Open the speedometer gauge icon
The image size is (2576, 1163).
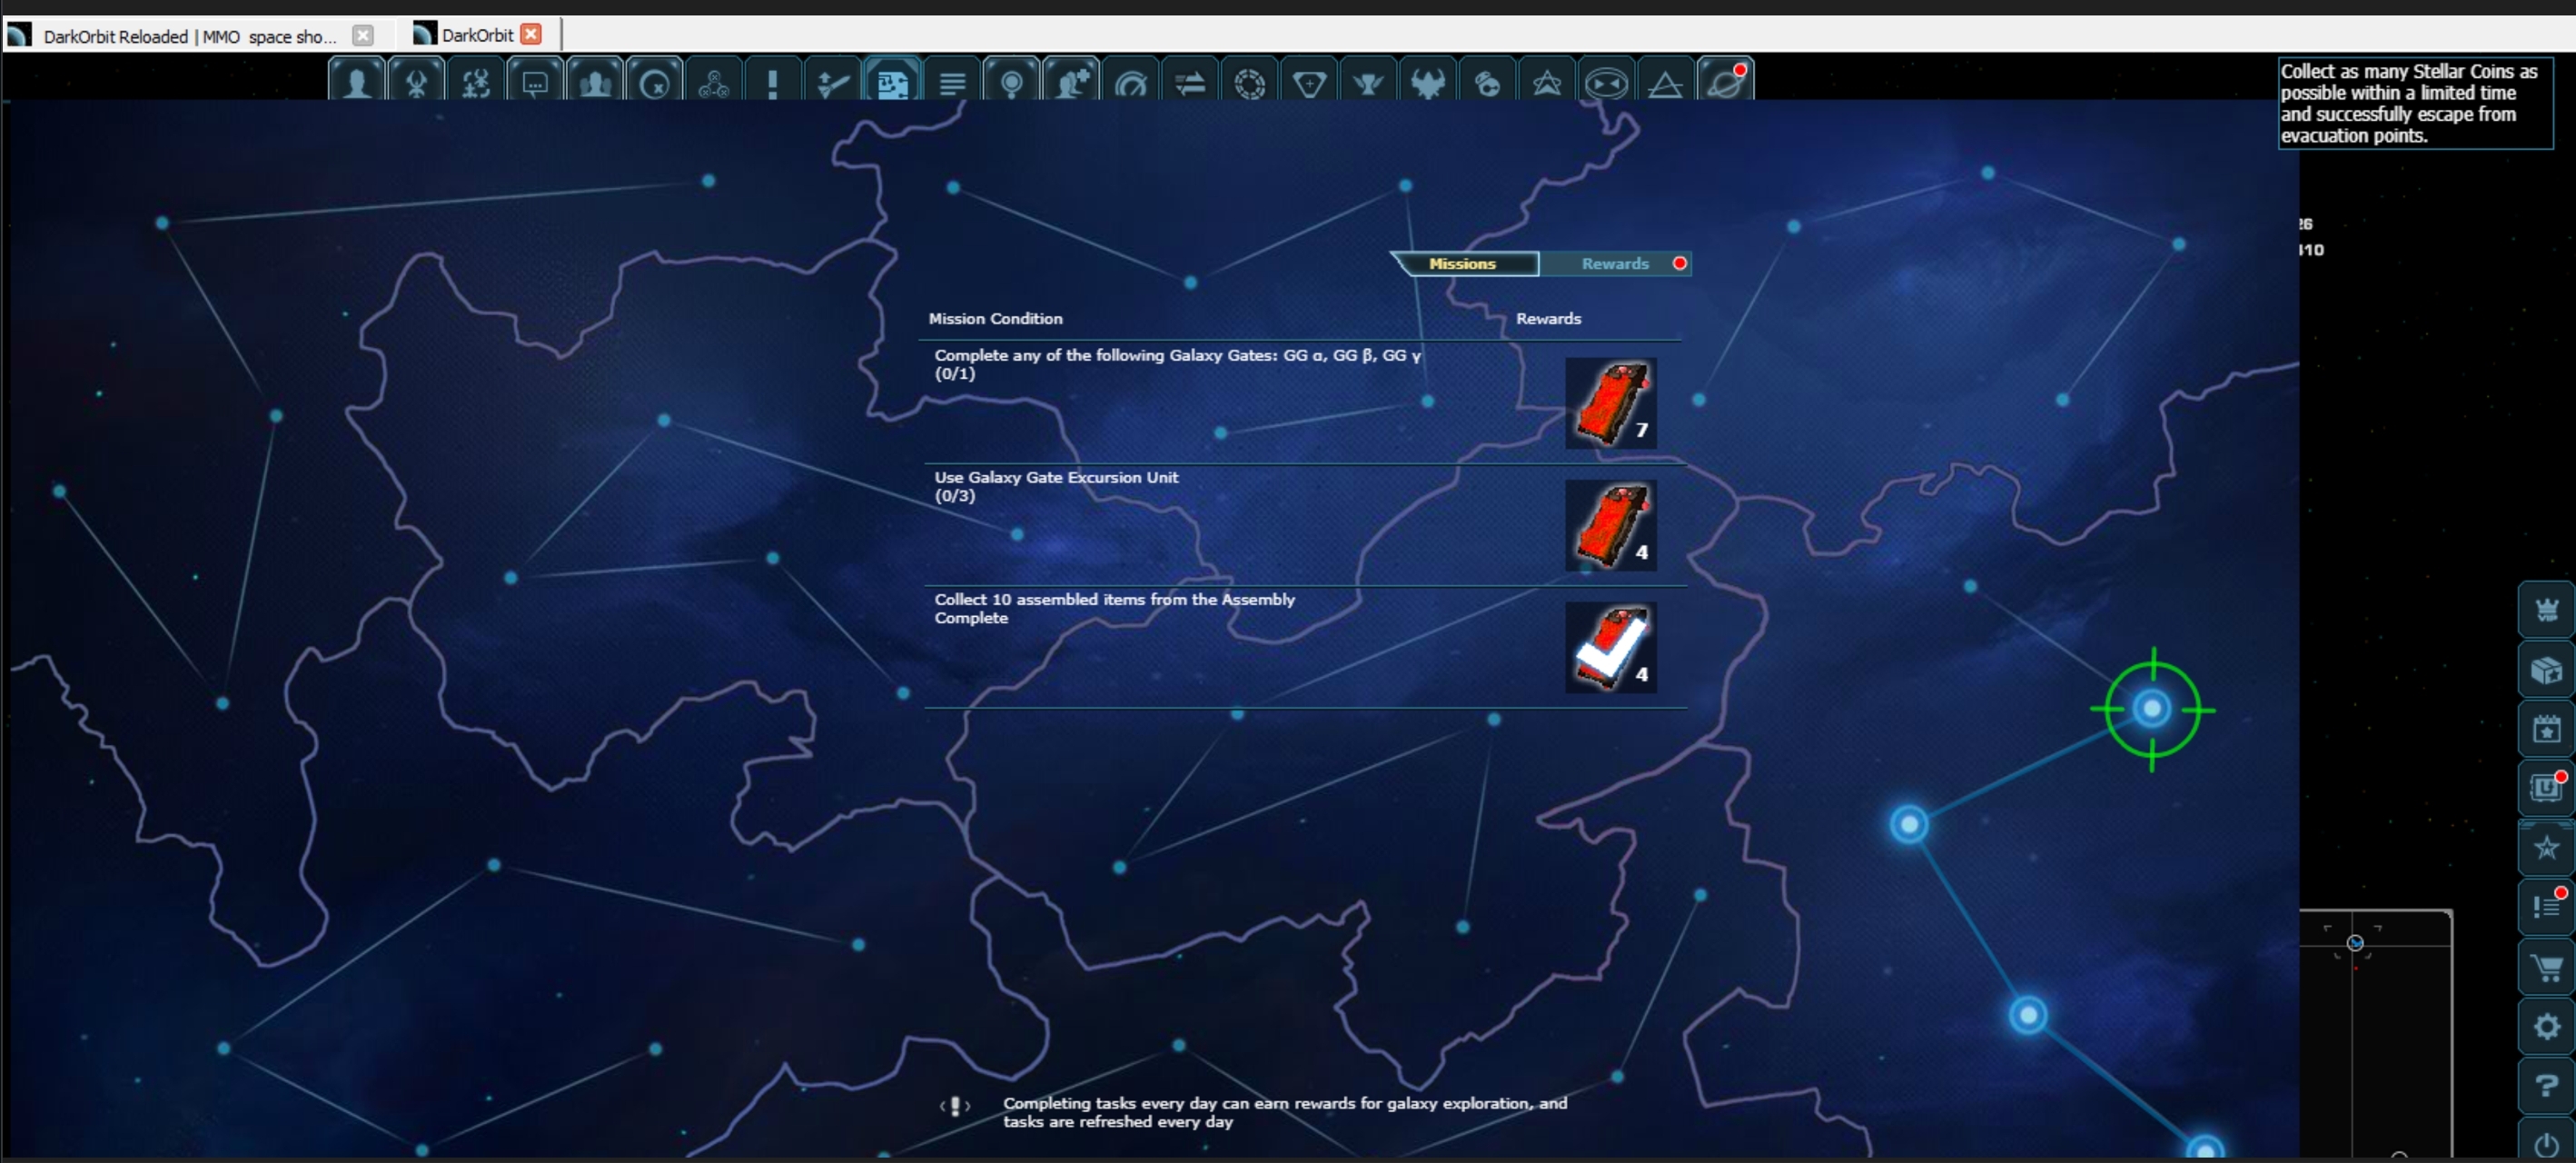pos(1130,80)
